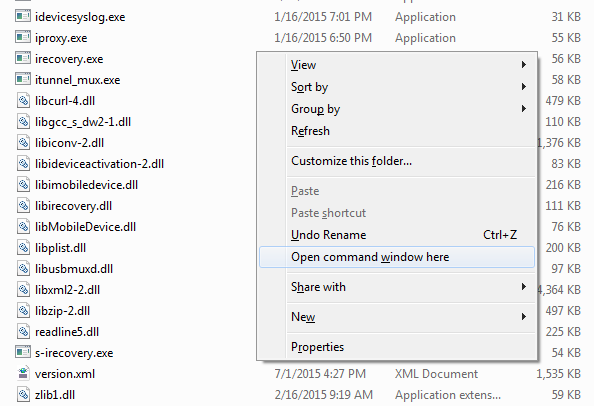The height and width of the screenshot is (406, 594).
Task: Expand the Group by submenu arrow
Action: point(524,109)
